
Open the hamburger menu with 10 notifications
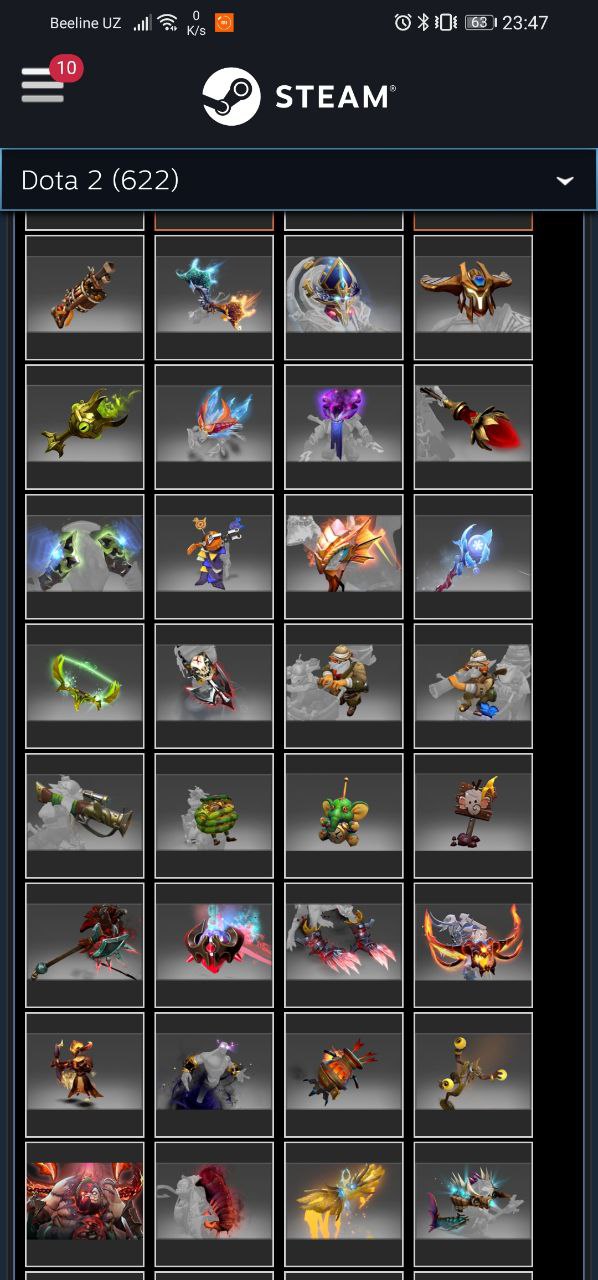(x=43, y=85)
